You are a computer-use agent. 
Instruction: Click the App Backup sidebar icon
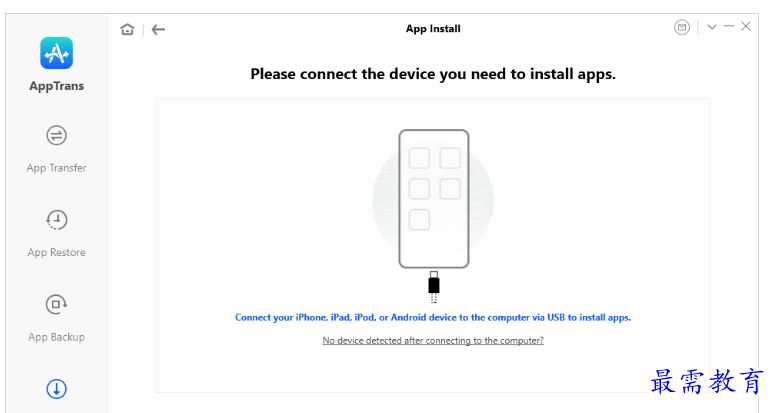click(x=56, y=304)
